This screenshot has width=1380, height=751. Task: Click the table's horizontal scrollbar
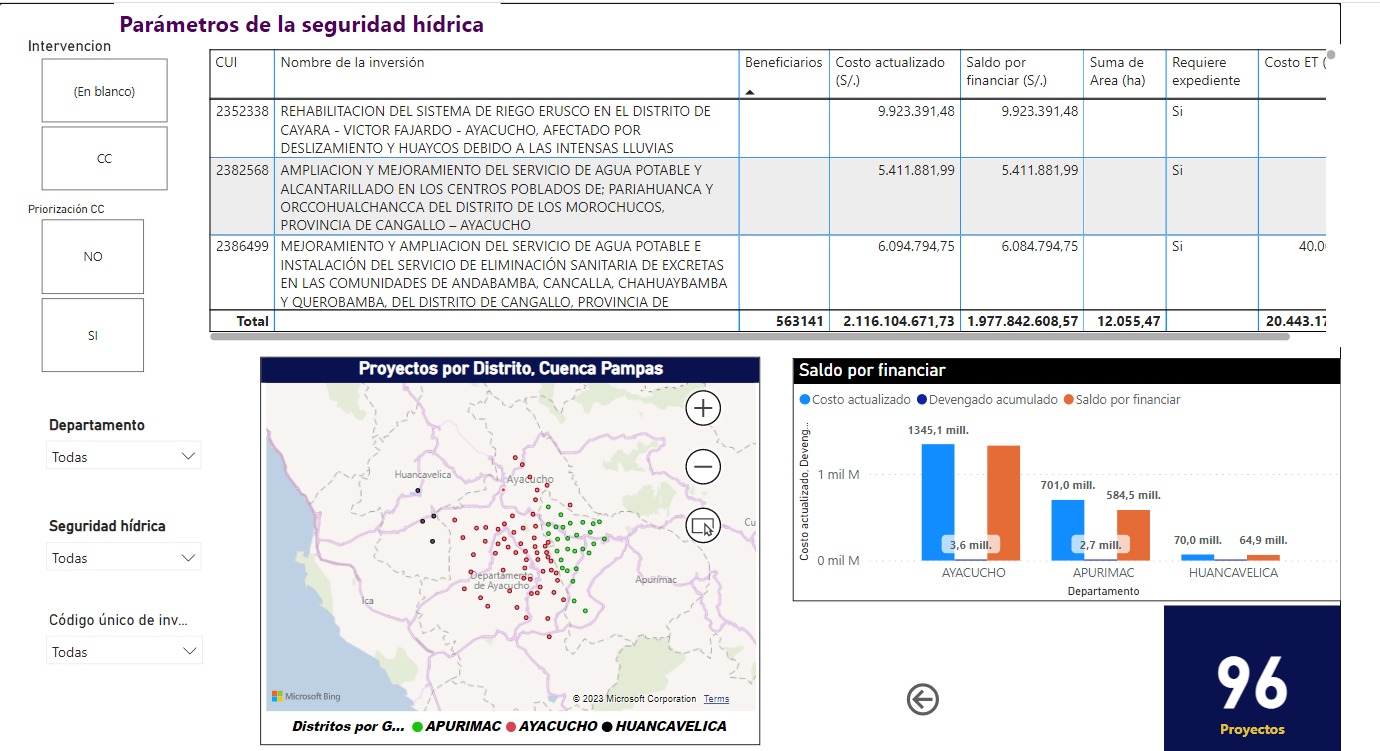pos(750,338)
